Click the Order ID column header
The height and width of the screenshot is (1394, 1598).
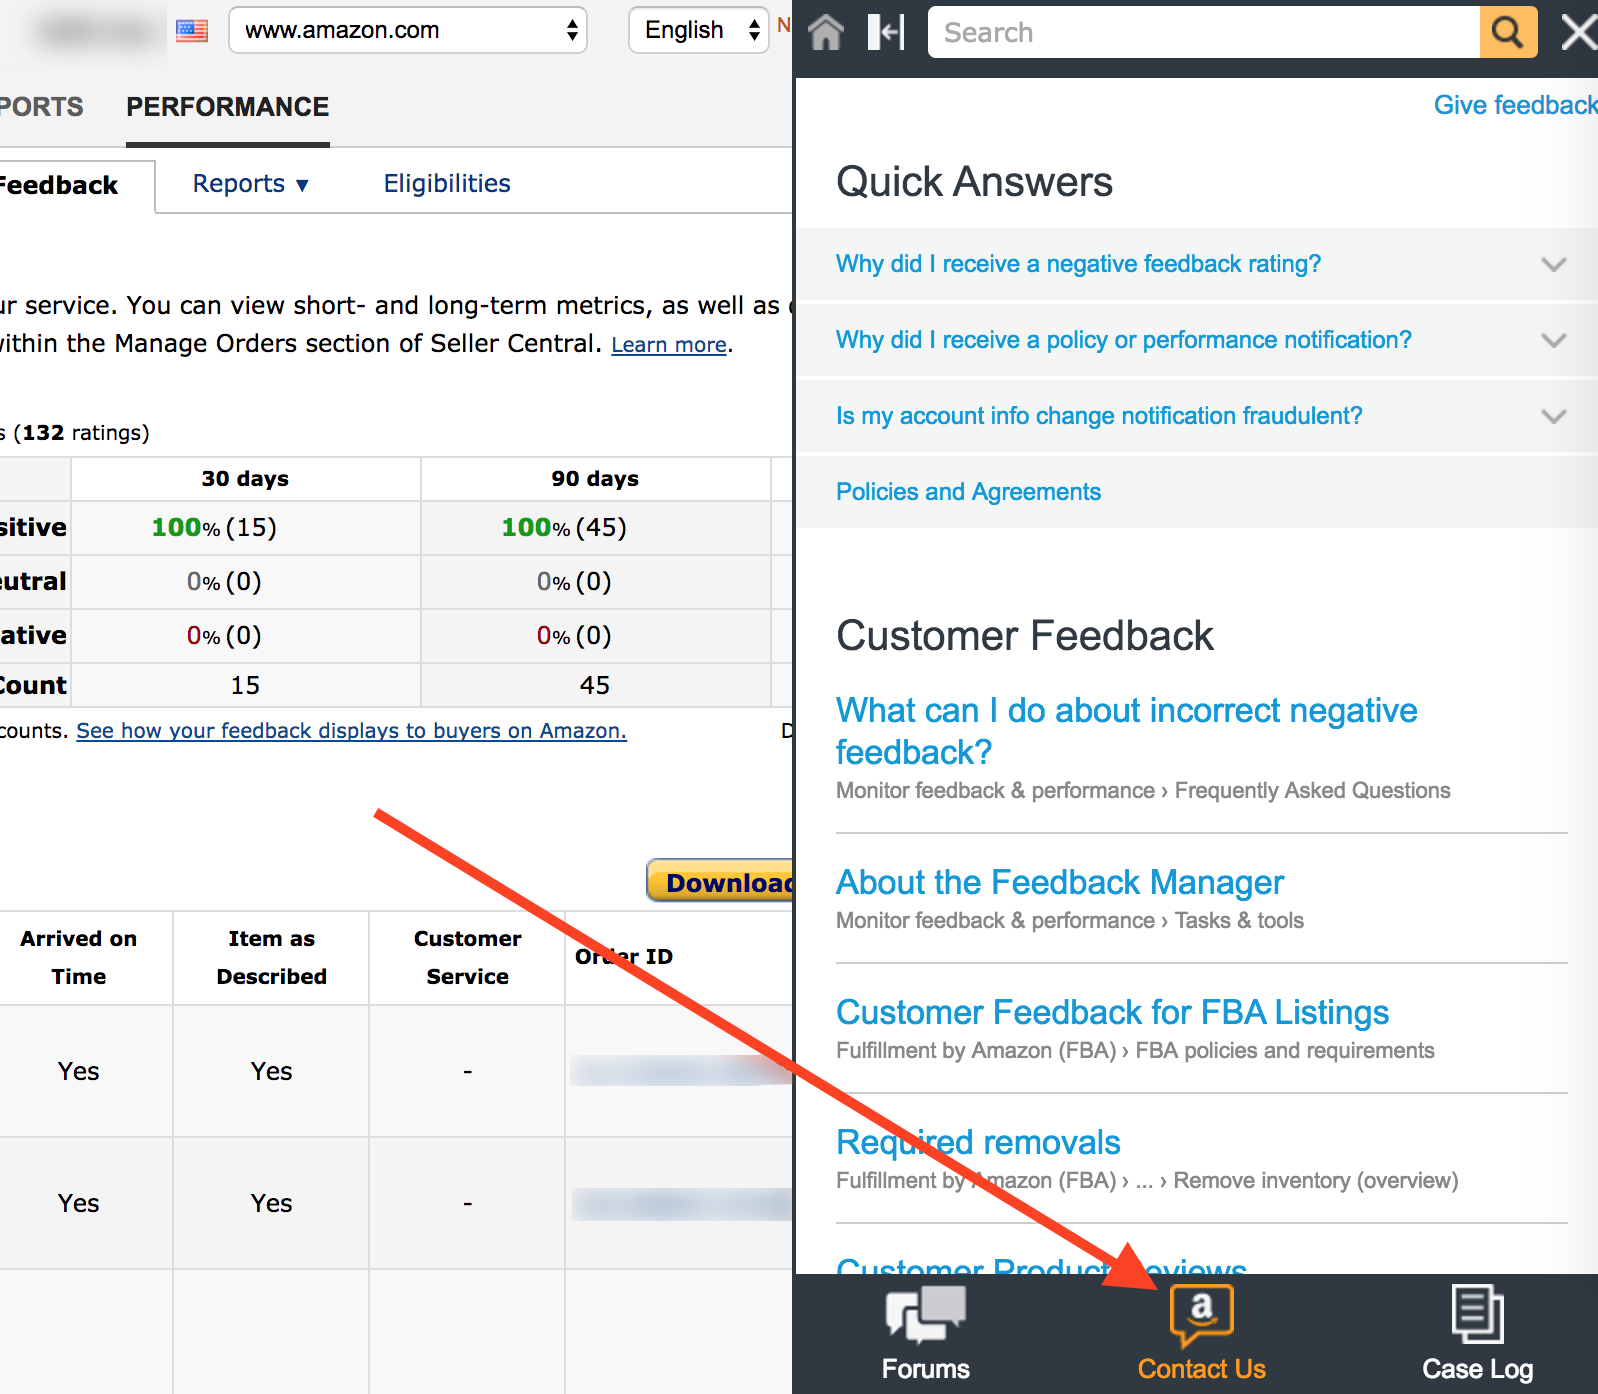(x=624, y=957)
